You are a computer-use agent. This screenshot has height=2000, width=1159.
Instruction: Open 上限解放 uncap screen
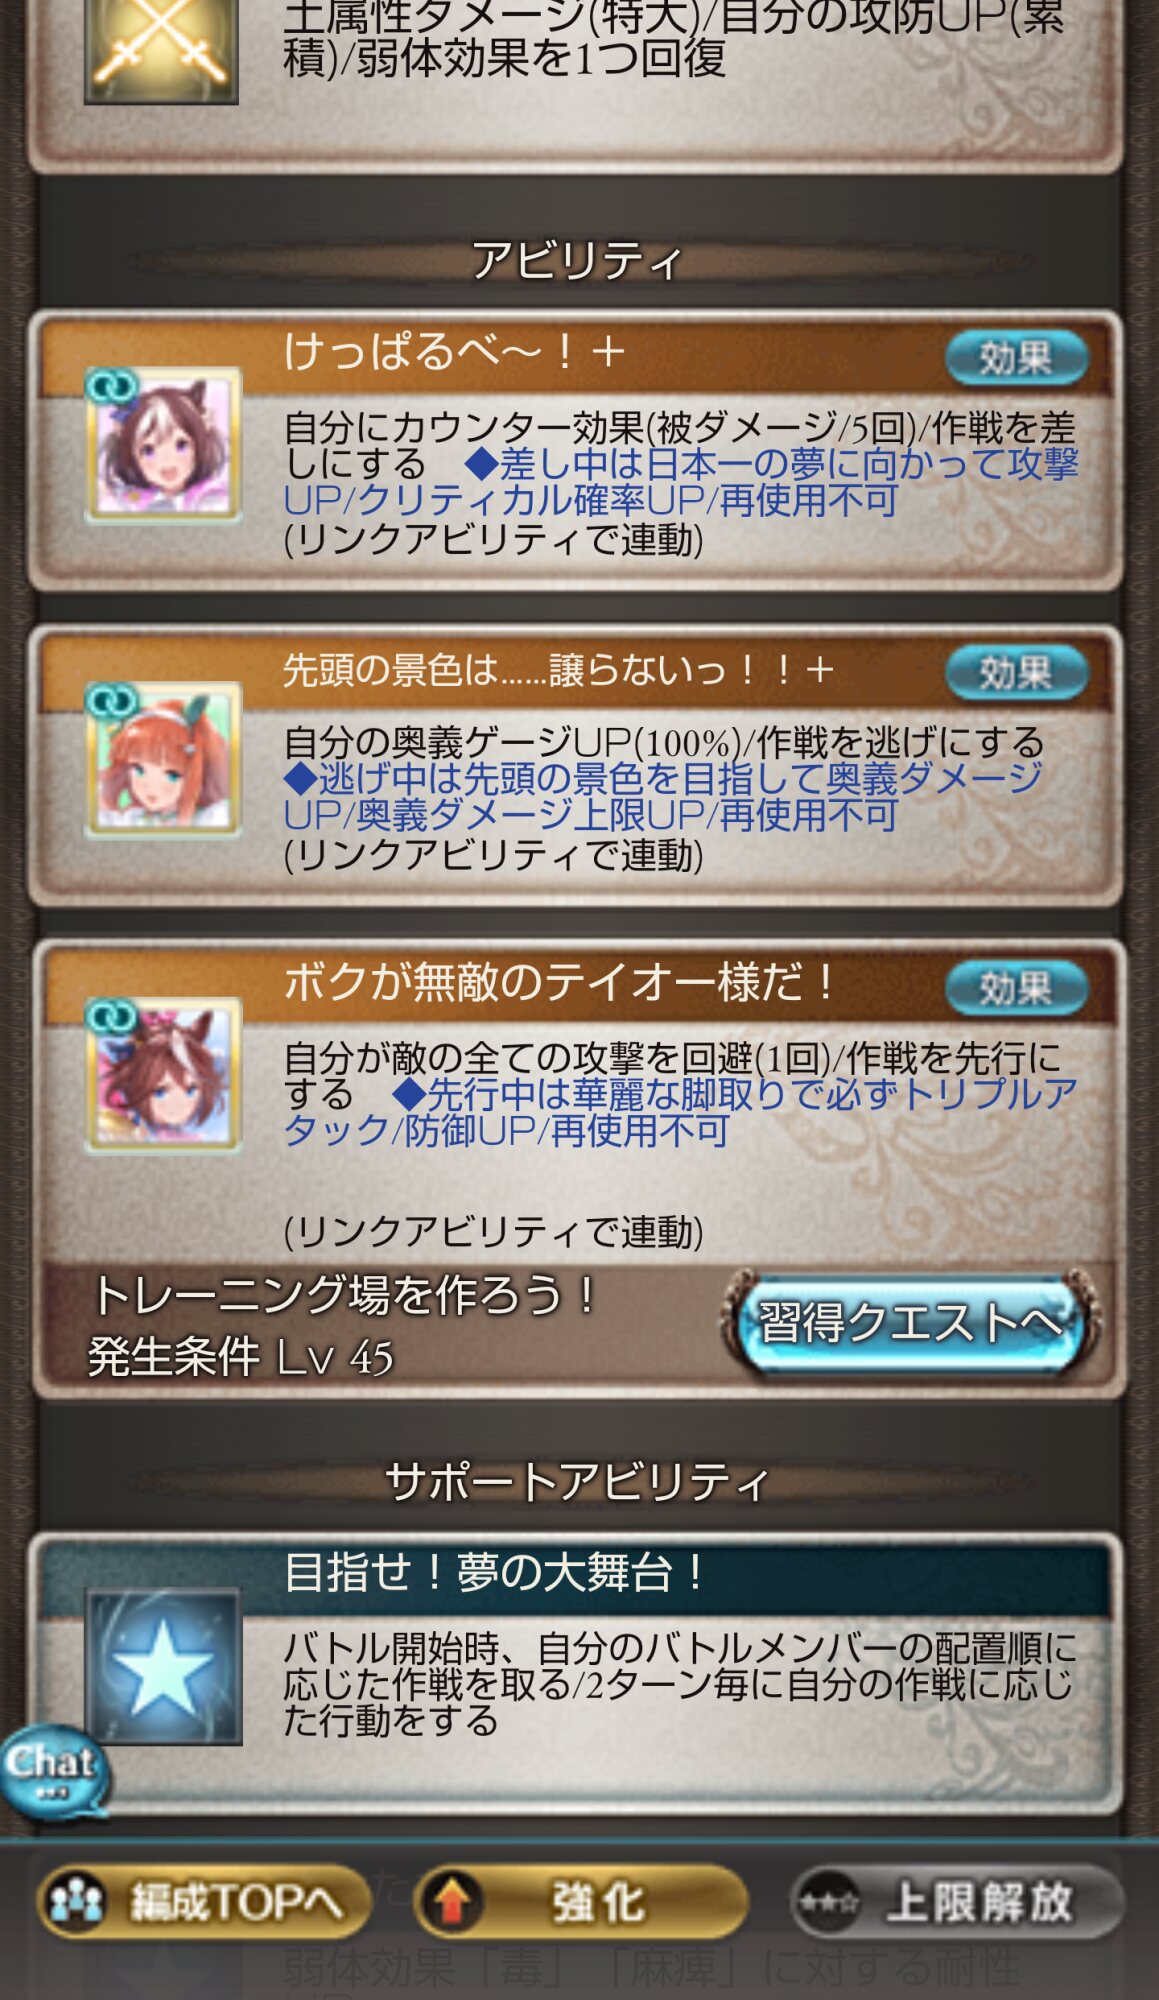point(957,1901)
